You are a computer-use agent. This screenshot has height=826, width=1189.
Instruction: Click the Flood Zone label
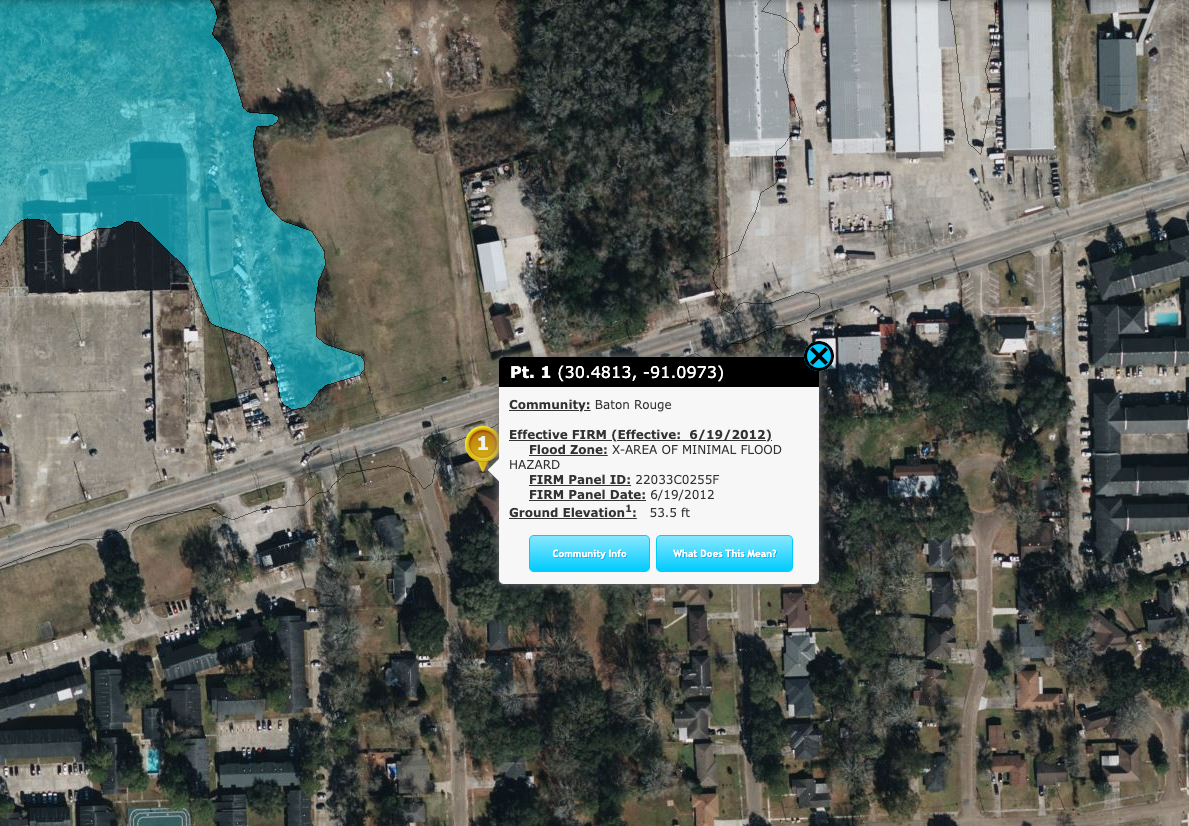pyautogui.click(x=568, y=450)
